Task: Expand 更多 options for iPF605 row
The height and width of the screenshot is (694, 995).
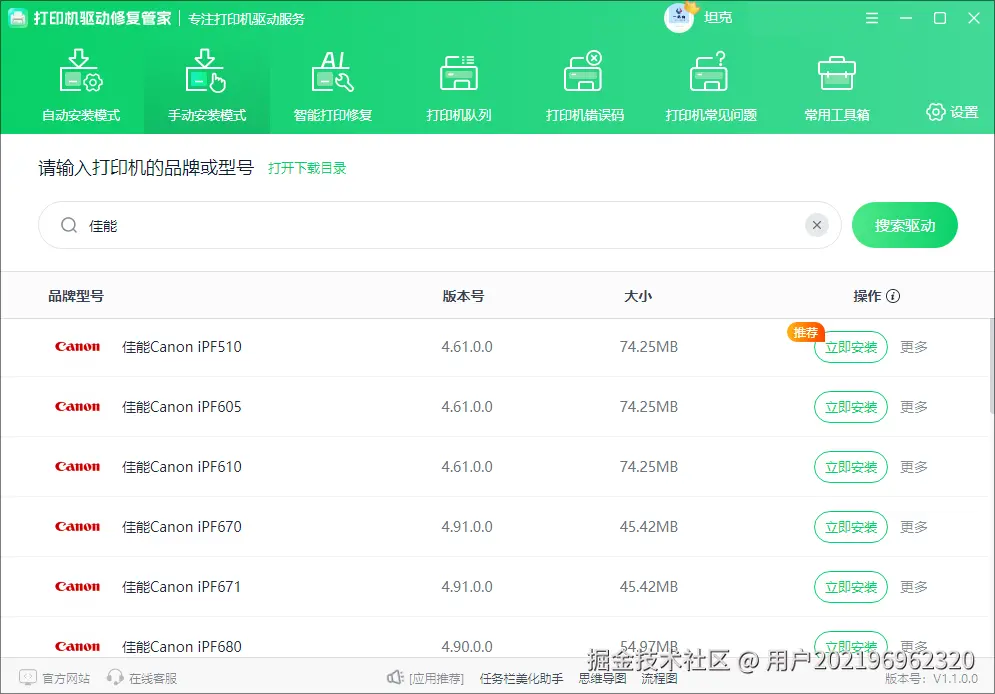Action: 914,407
